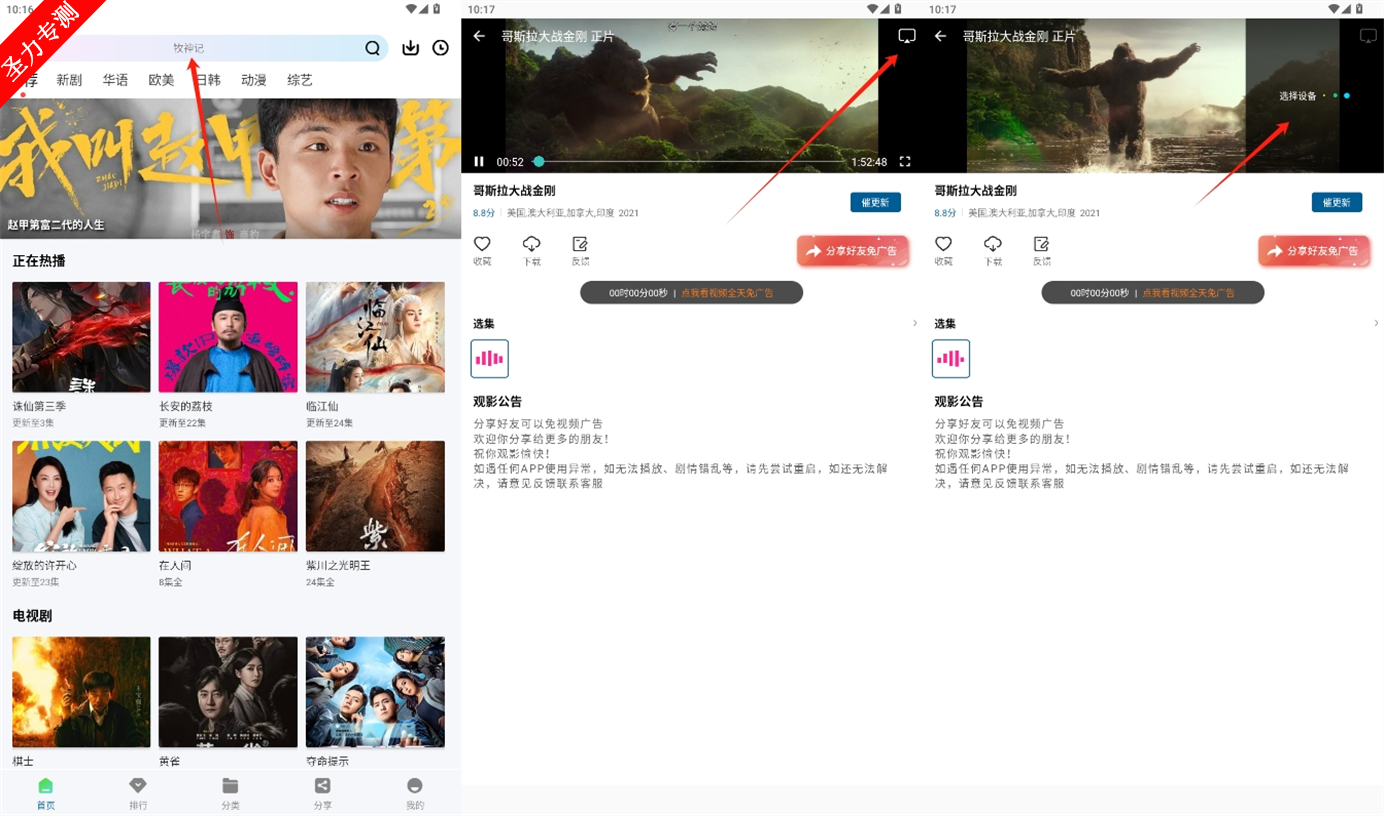Image resolution: width=1384 pixels, height=816 pixels.
Task: Click 分享好友免广告 on 选择设备 screen
Action: coord(1314,251)
